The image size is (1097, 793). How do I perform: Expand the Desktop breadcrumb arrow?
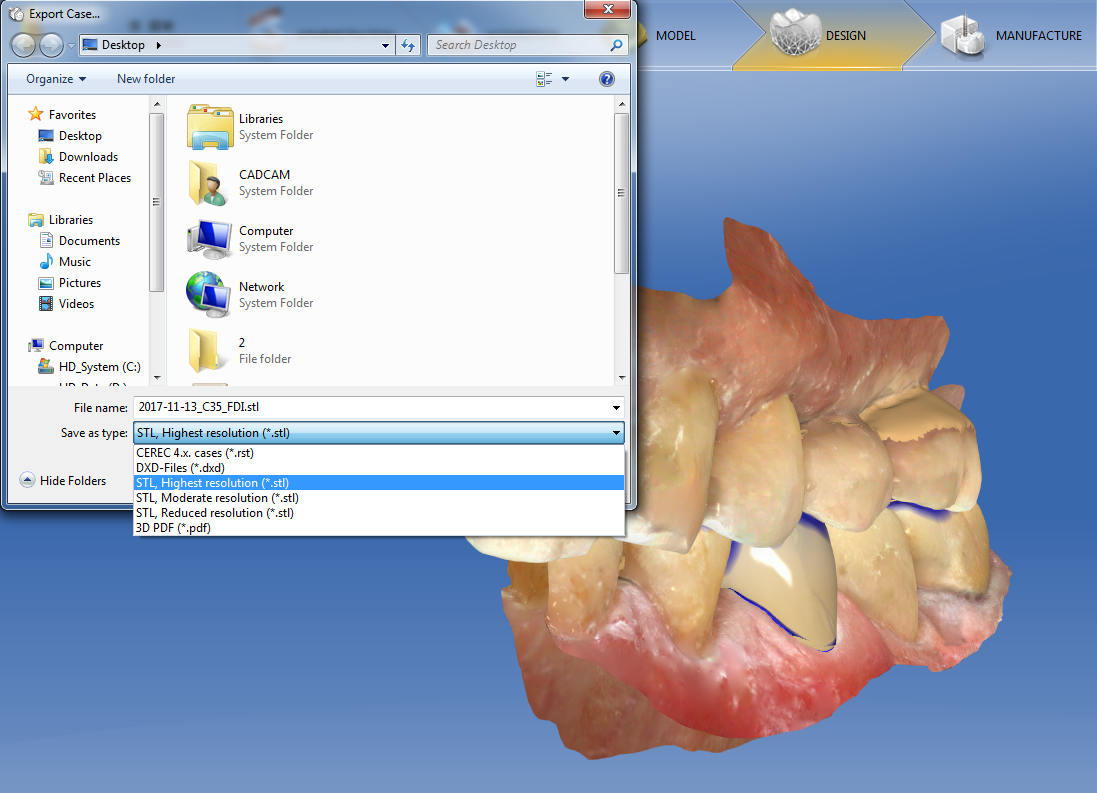point(159,45)
